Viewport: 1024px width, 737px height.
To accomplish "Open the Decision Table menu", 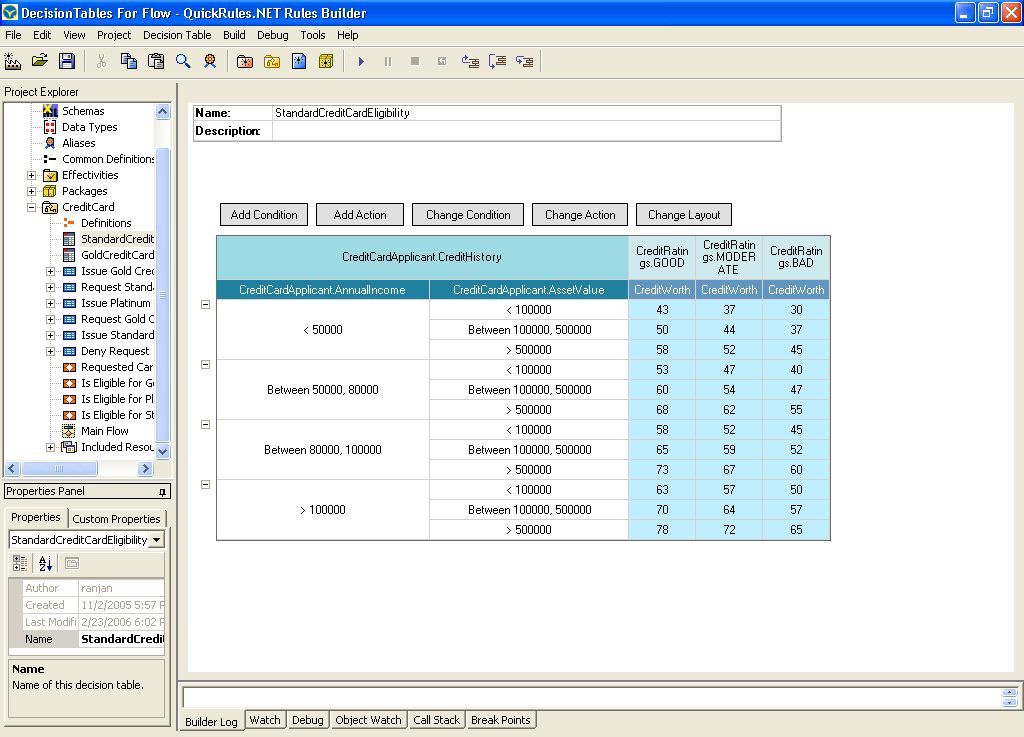I will 177,35.
